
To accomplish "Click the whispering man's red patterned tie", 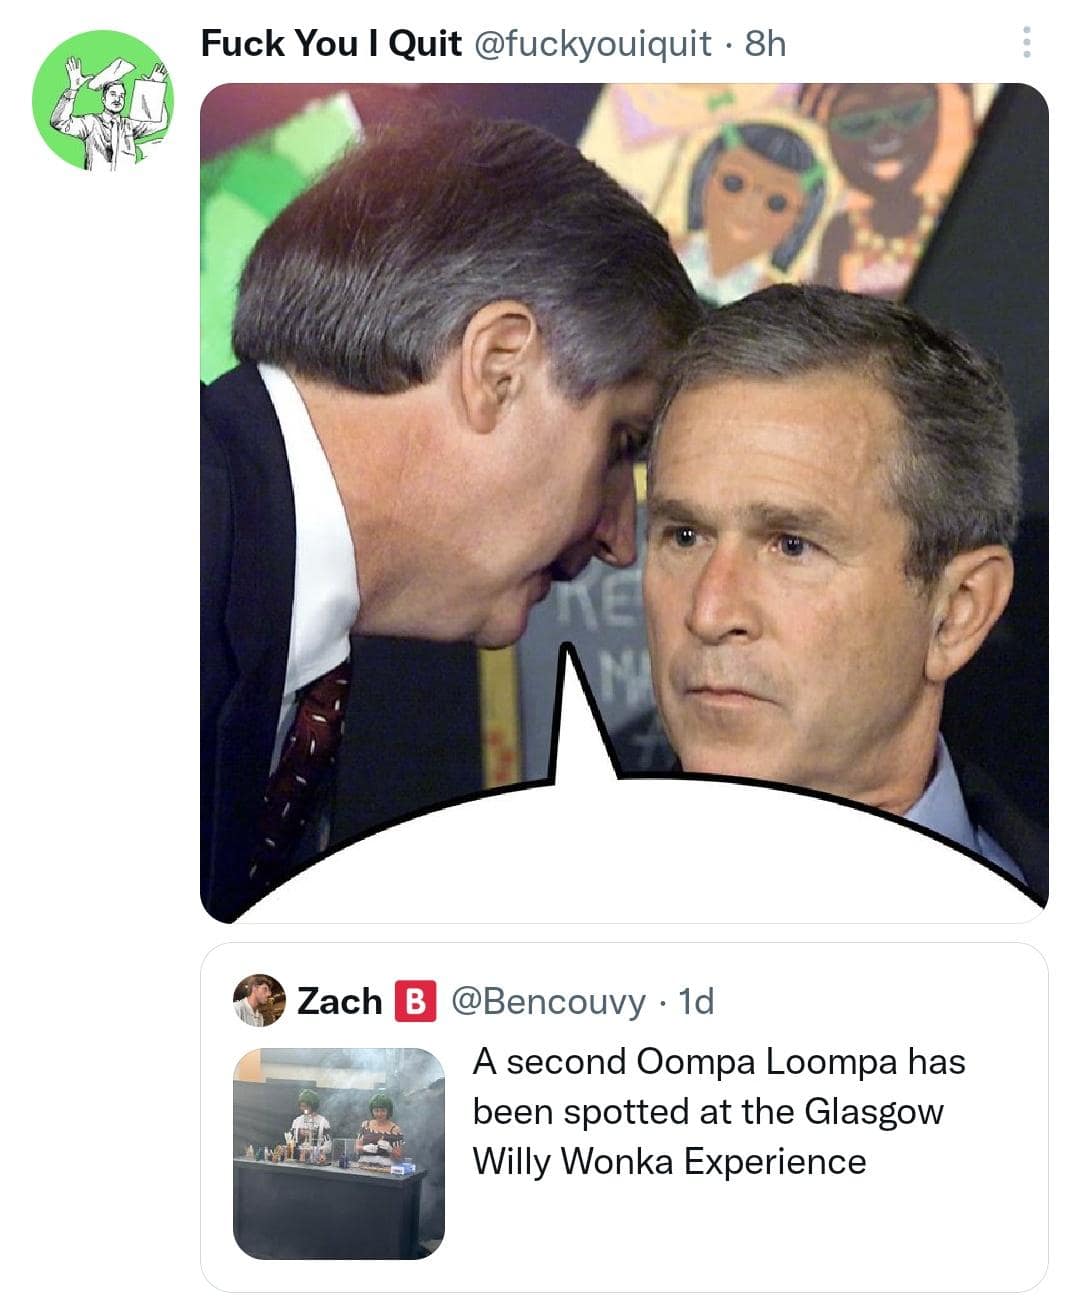I will [301, 760].
